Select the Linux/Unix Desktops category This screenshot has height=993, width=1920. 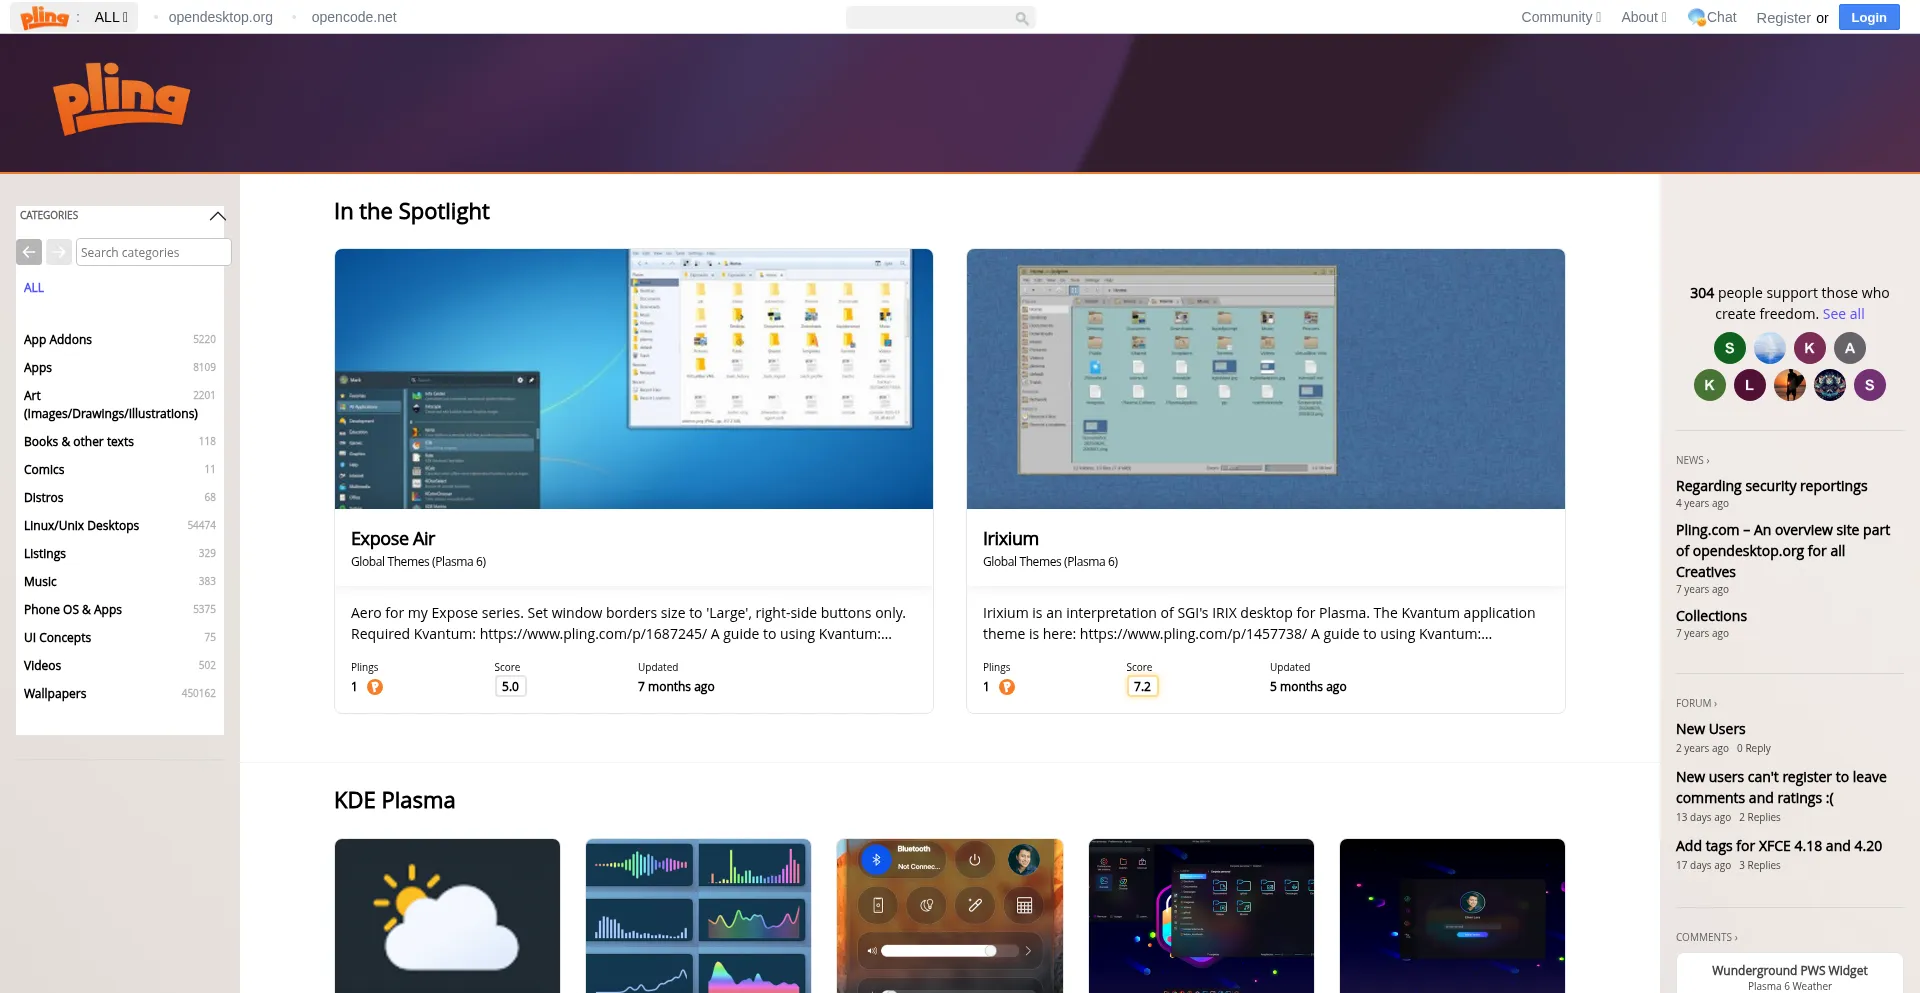point(81,525)
